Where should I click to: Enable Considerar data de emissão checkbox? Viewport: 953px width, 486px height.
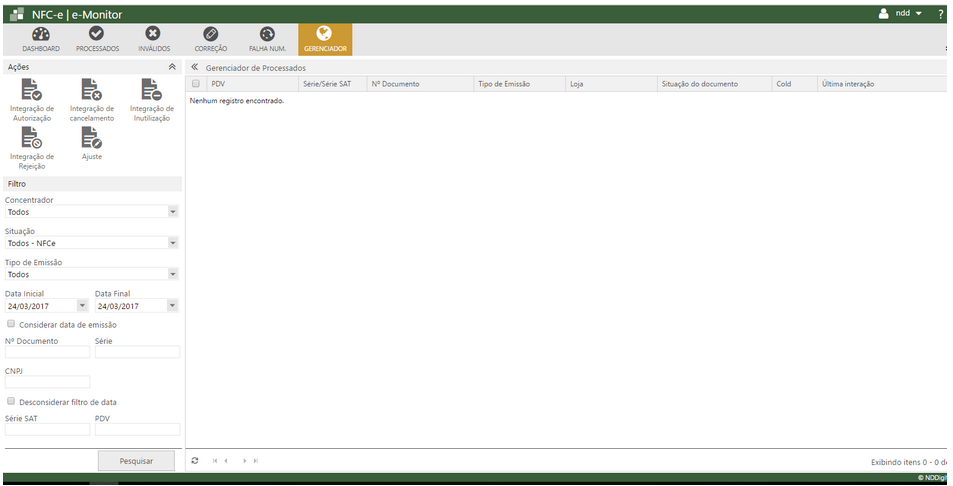click(x=11, y=324)
